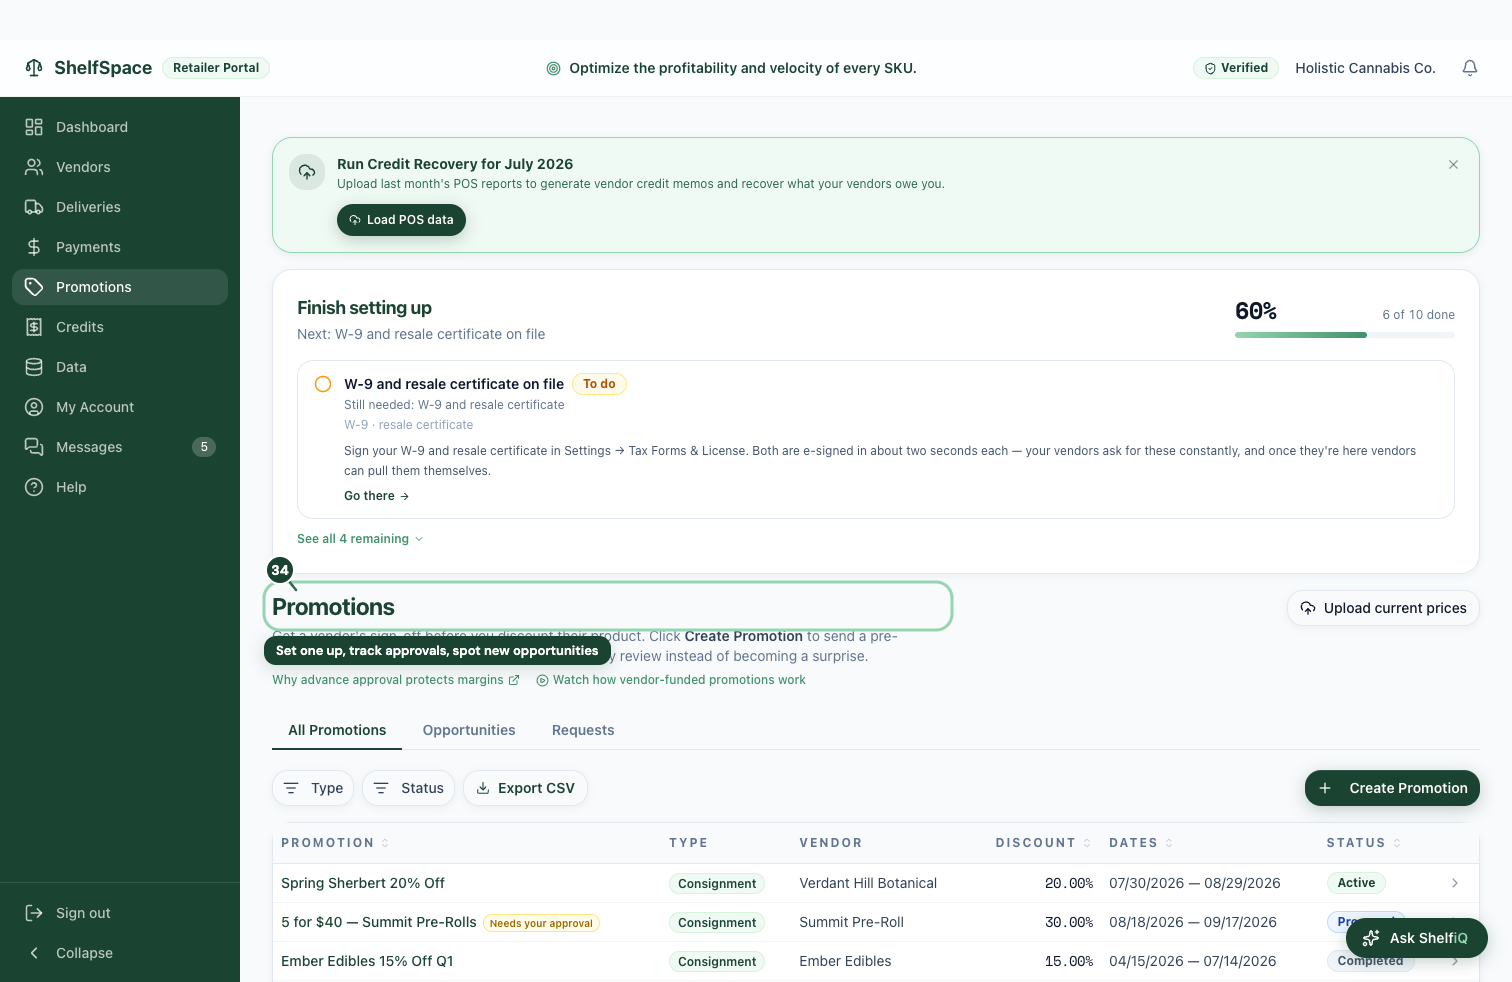Click the play icon before Watch how link
Image resolution: width=1512 pixels, height=982 pixels.
(x=542, y=680)
